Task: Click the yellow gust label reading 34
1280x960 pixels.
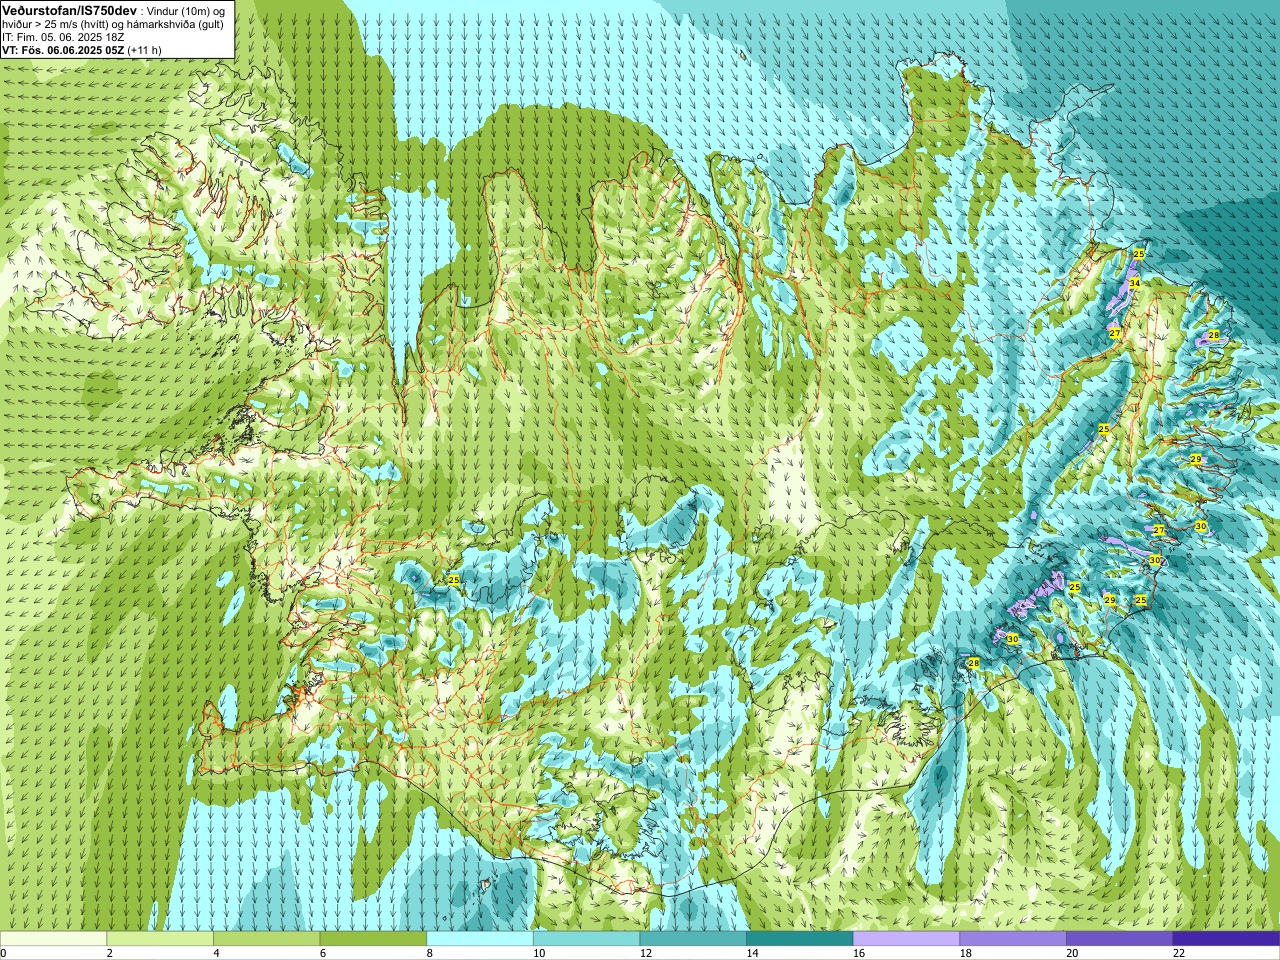Action: coord(1134,284)
